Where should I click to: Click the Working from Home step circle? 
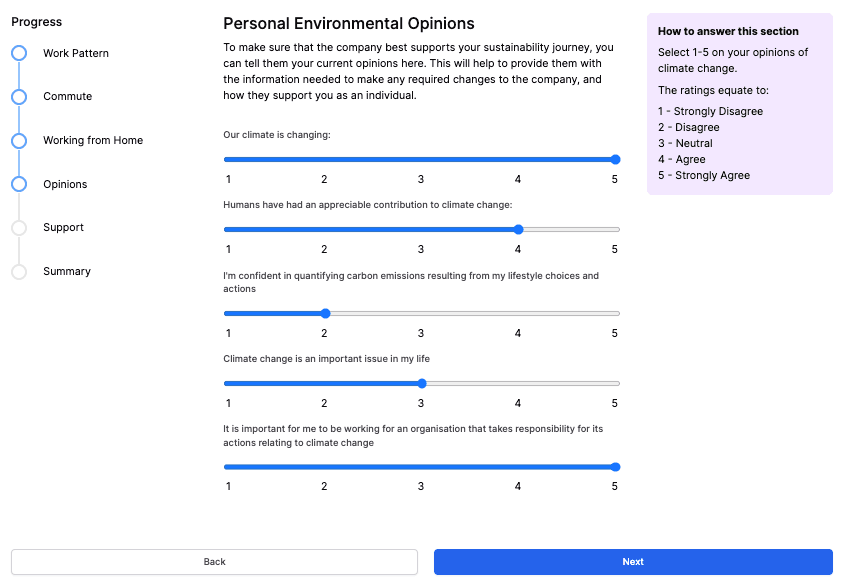point(19,141)
